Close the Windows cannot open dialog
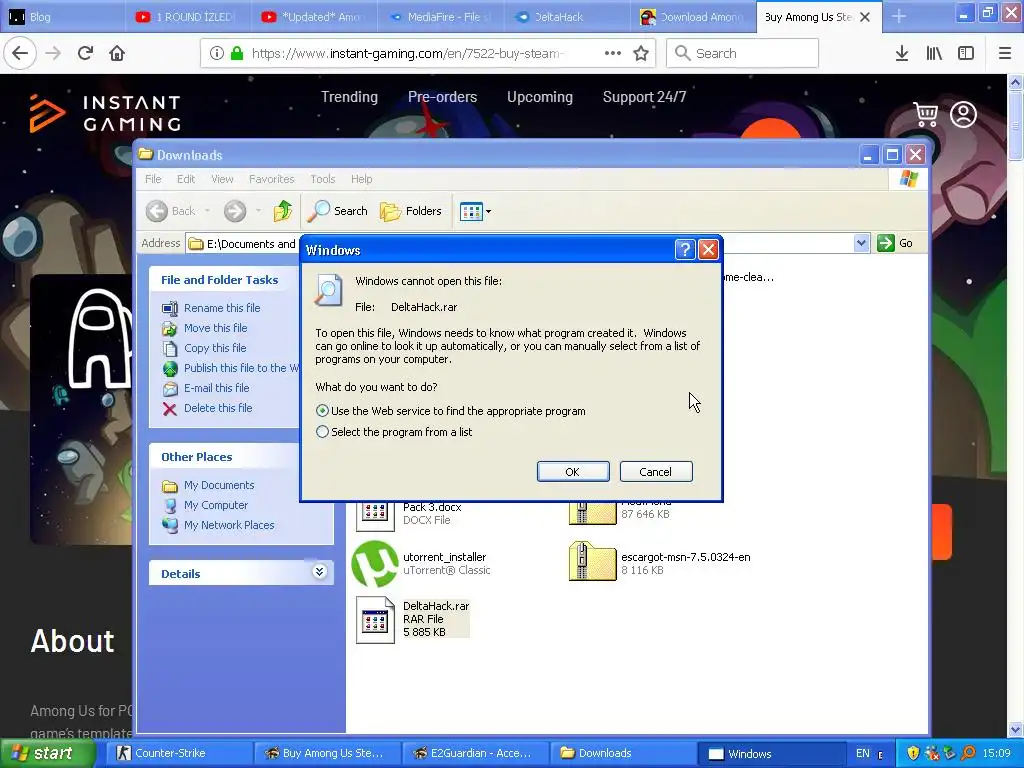 (x=708, y=249)
